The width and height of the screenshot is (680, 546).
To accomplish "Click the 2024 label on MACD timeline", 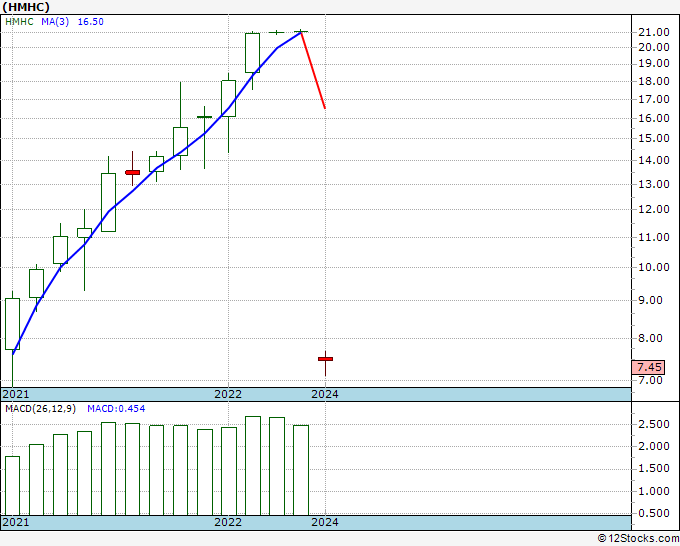I will (325, 522).
